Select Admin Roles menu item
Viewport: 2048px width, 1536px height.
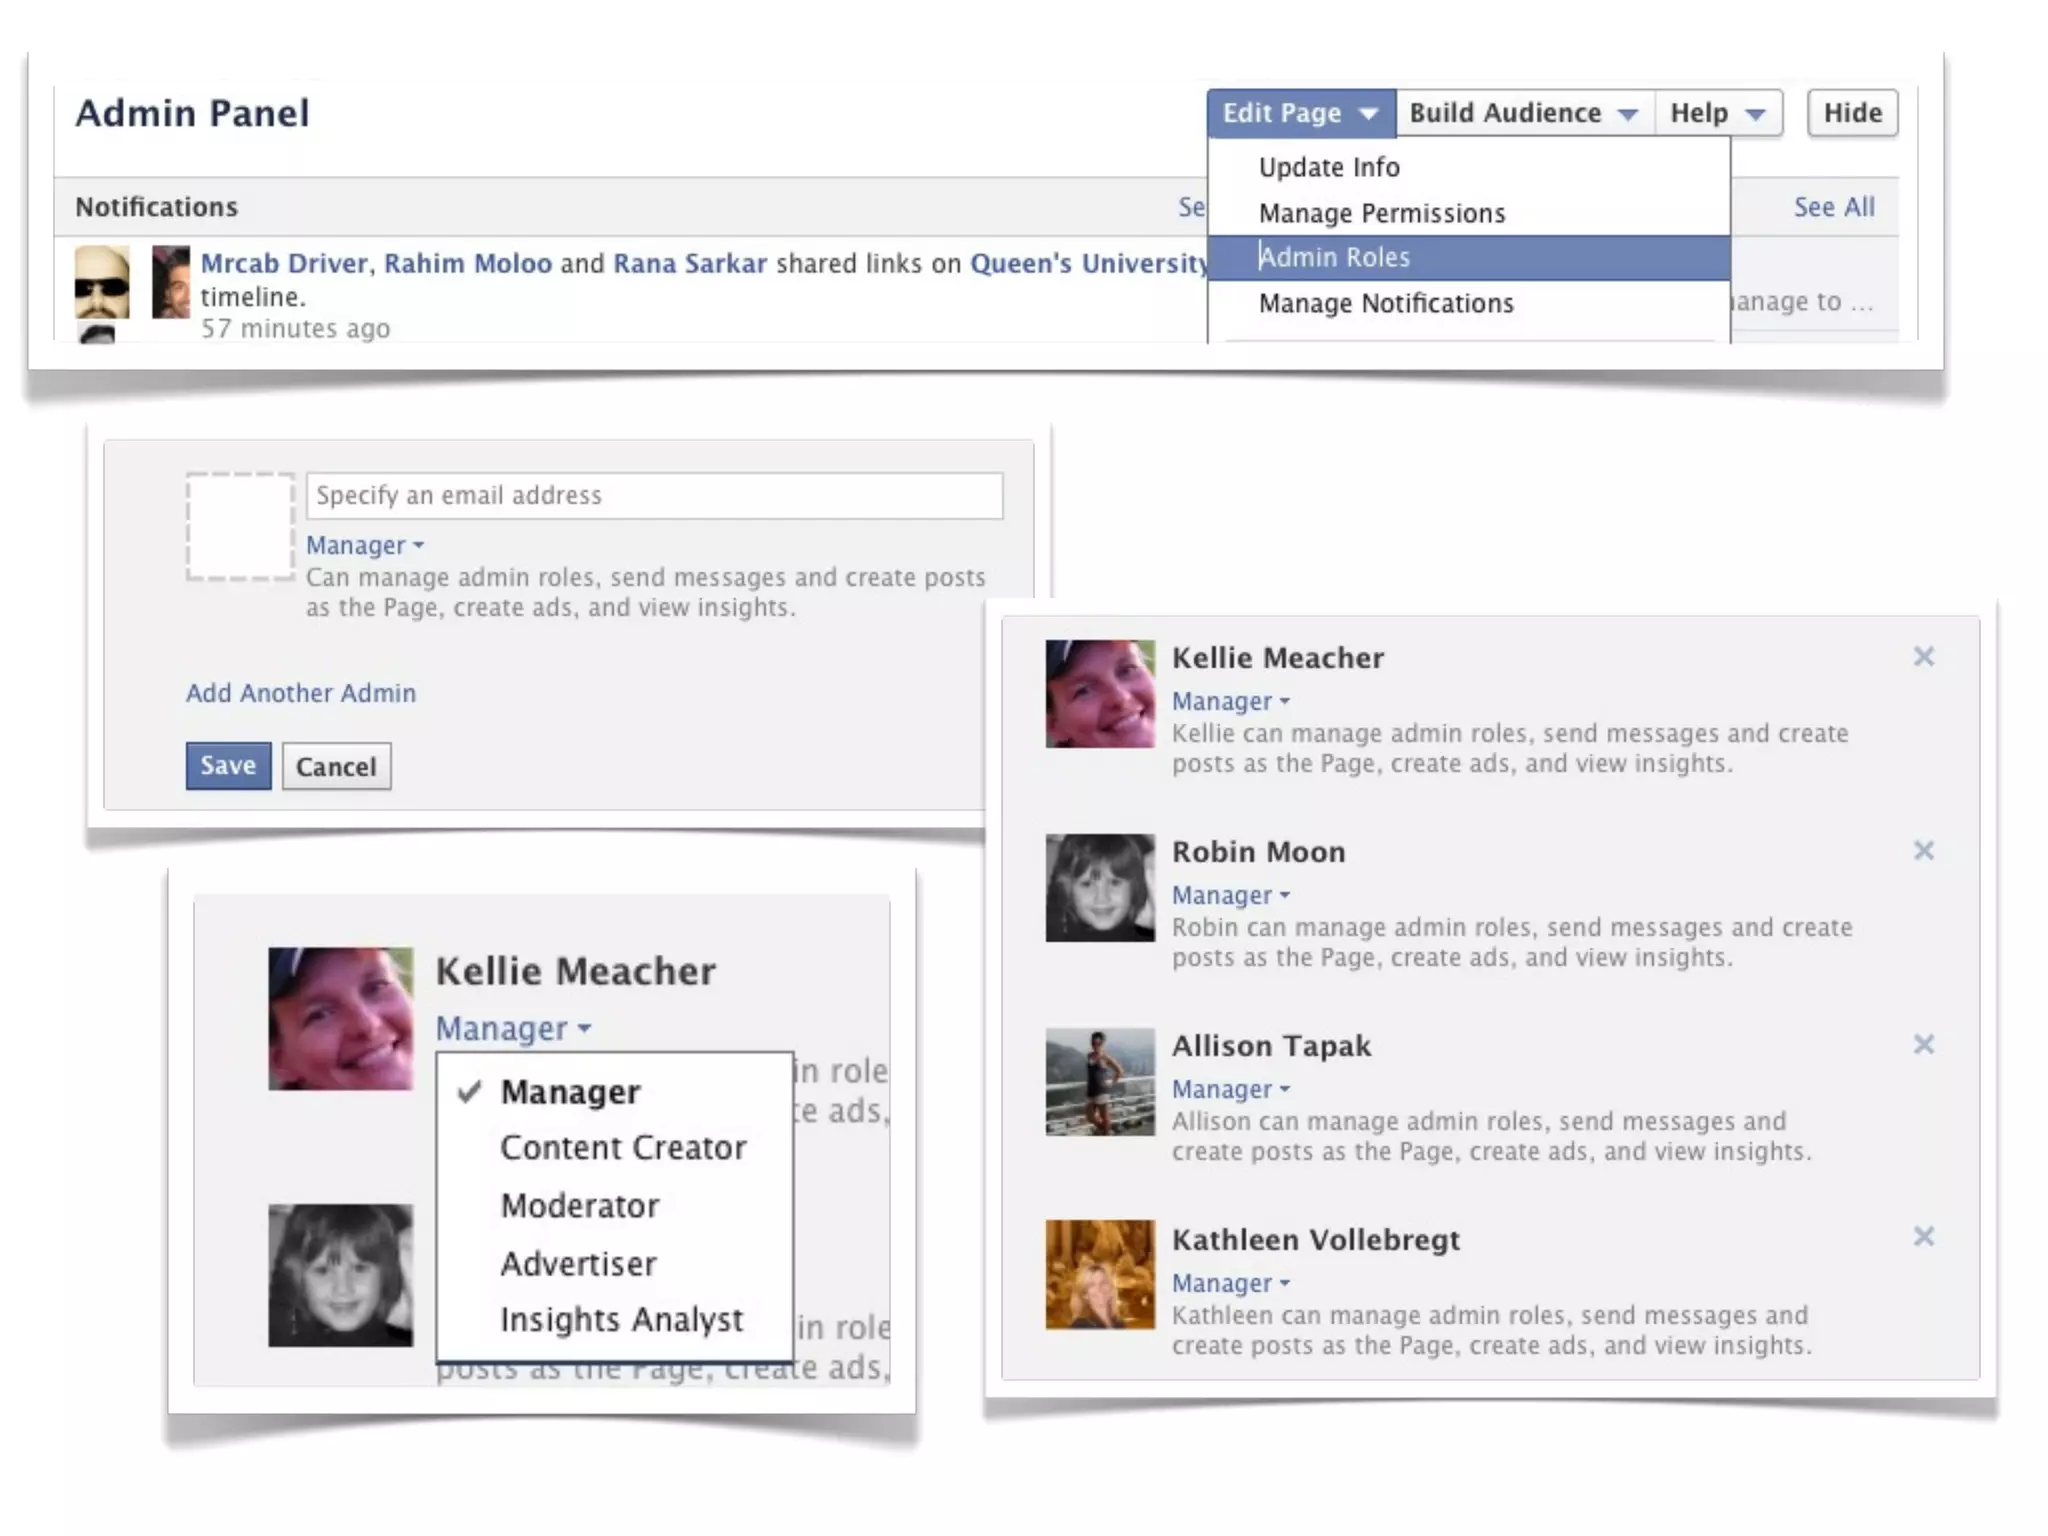[x=1334, y=258]
